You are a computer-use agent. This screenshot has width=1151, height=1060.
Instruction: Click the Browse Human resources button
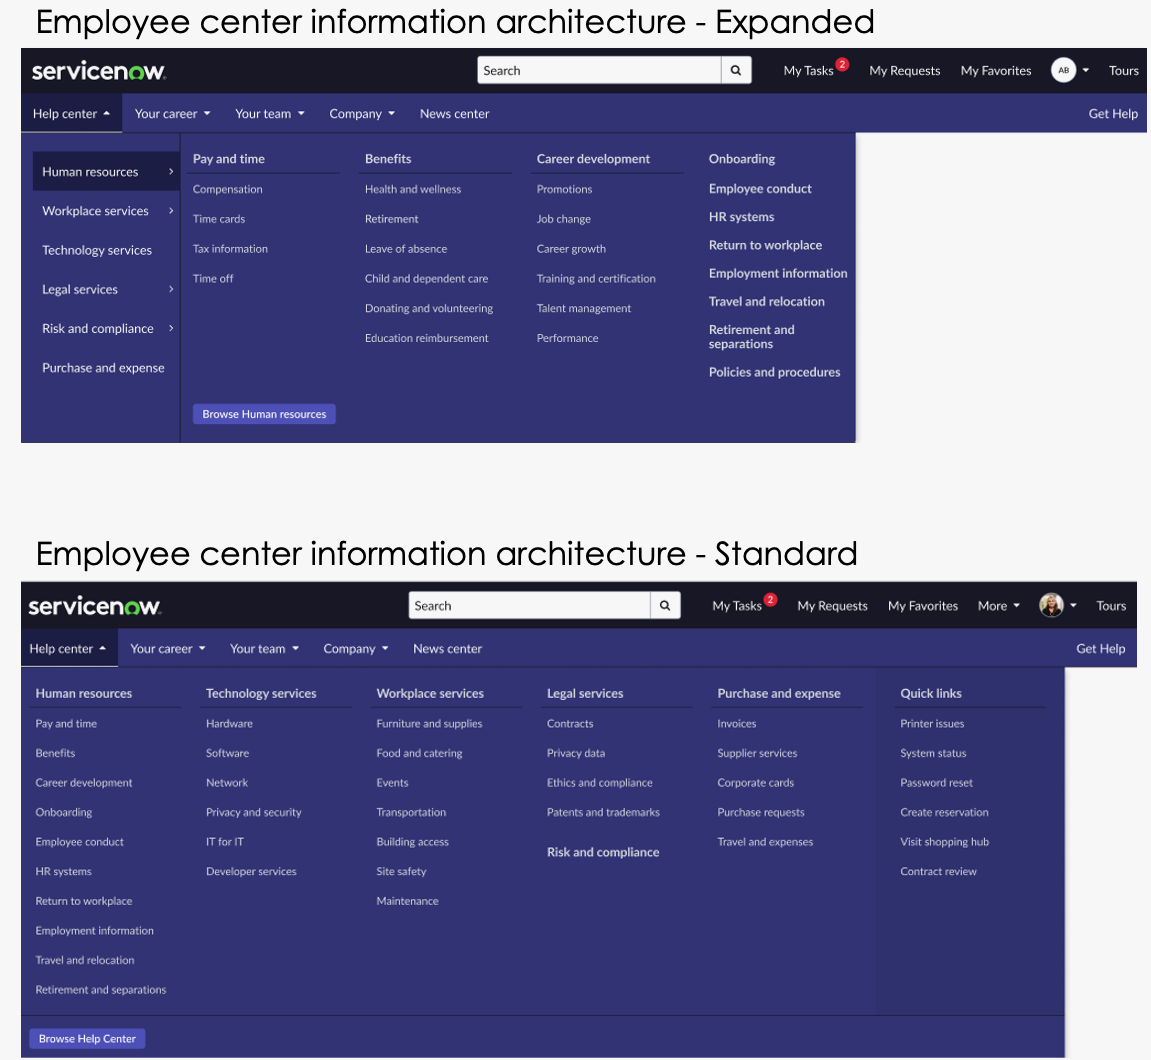click(264, 414)
